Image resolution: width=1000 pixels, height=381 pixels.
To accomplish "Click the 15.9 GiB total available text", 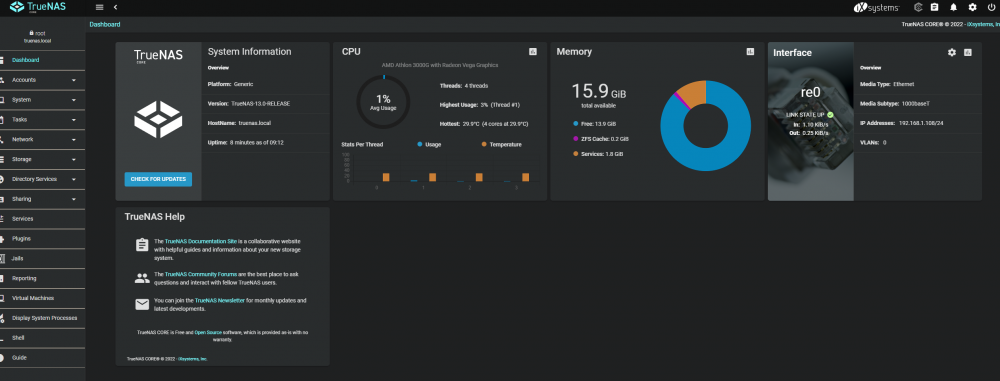I will pos(598,96).
